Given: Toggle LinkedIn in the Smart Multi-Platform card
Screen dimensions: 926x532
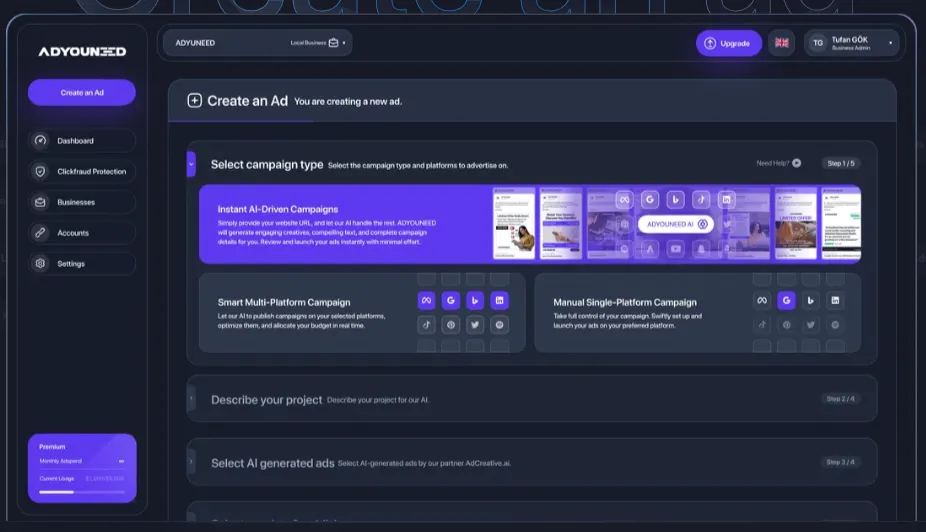Looking at the screenshot, I should tap(500, 301).
